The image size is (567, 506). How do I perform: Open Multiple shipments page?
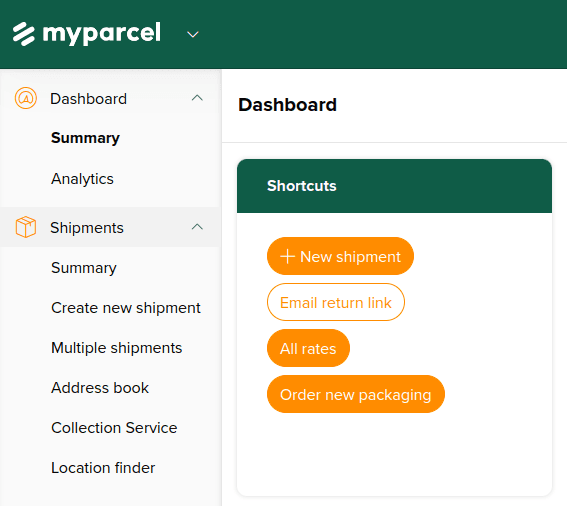(116, 348)
